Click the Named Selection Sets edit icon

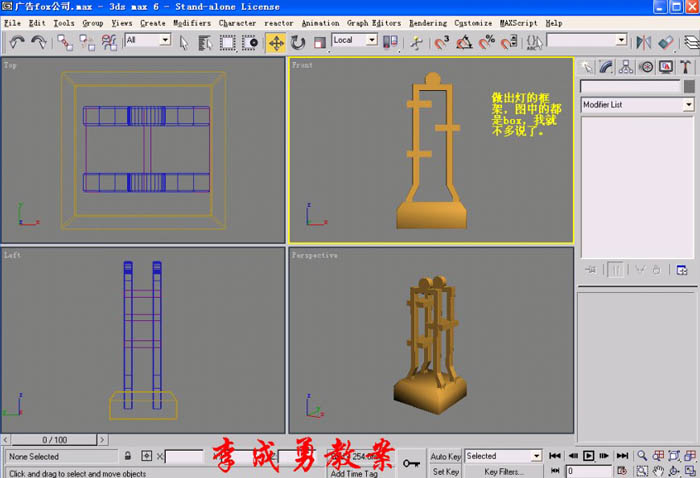point(534,43)
